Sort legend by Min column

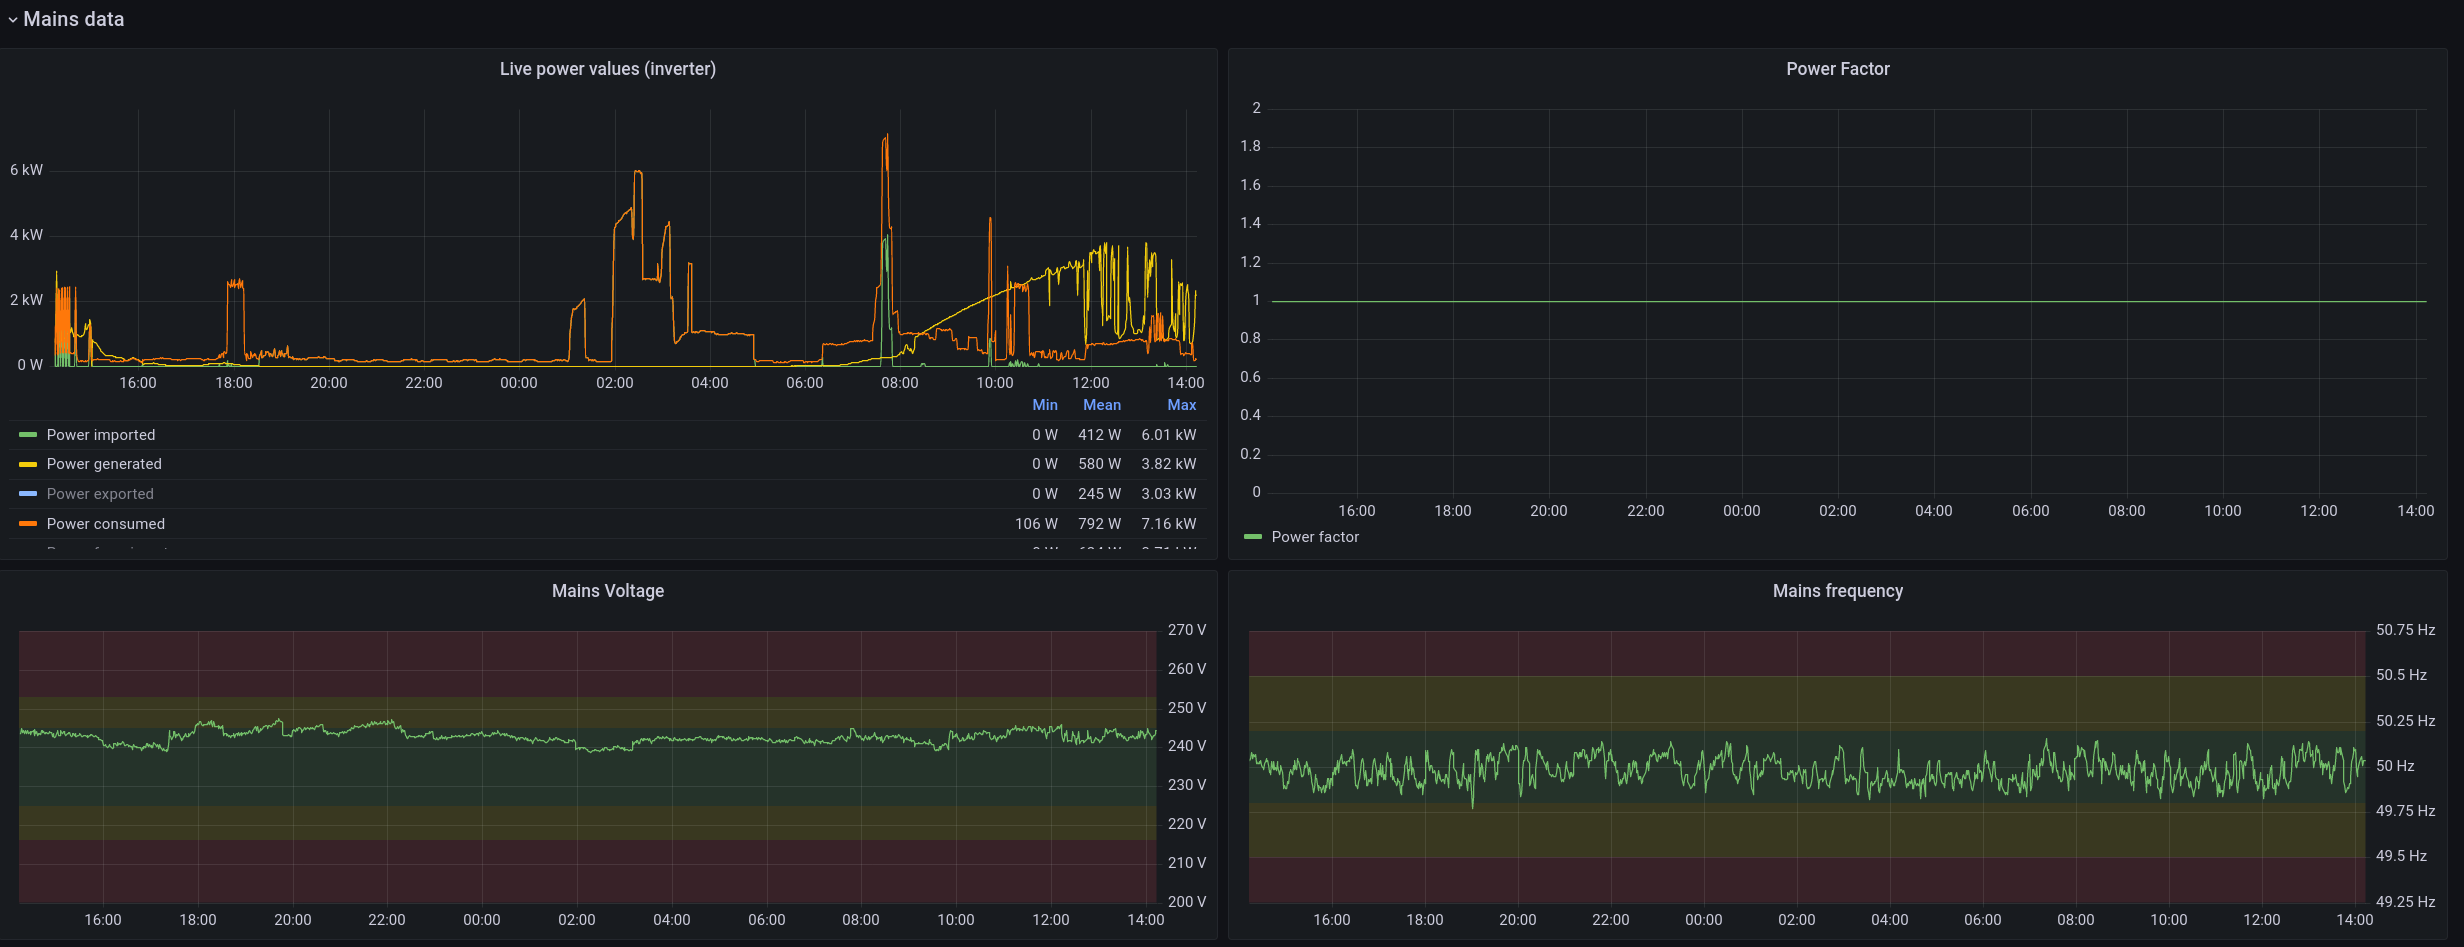click(x=1045, y=405)
